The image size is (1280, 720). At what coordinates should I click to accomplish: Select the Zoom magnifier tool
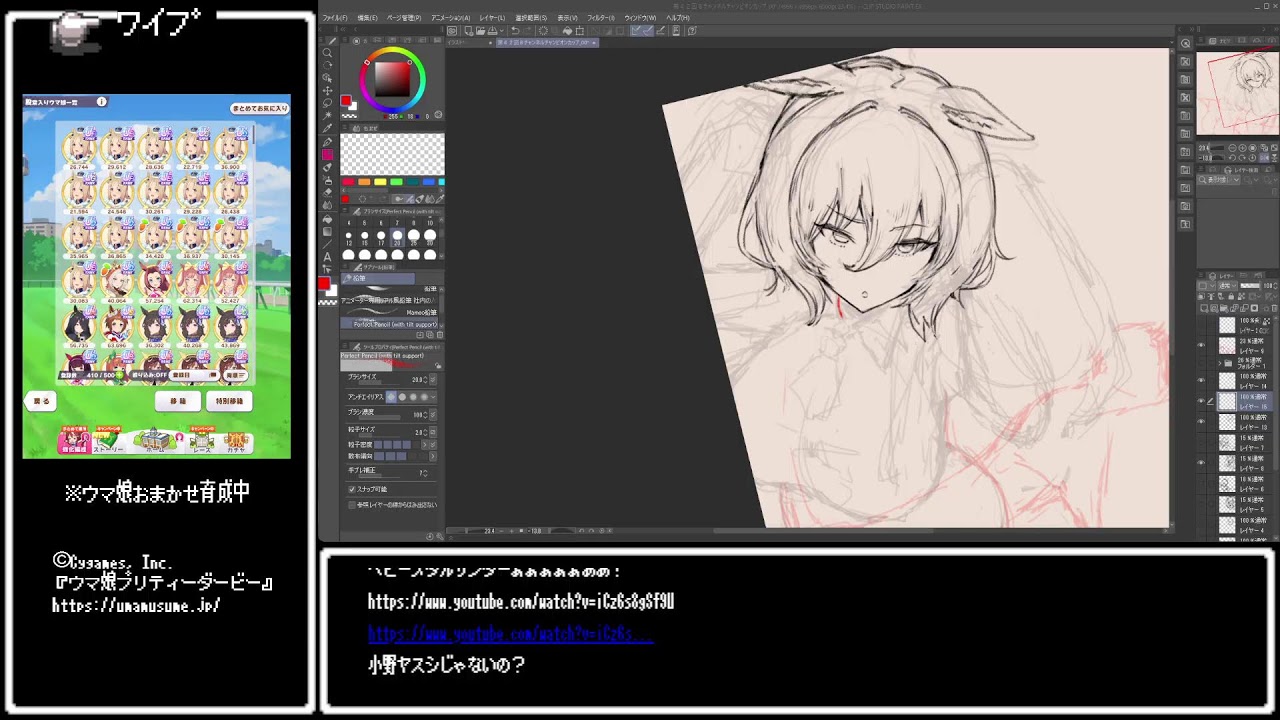point(327,53)
